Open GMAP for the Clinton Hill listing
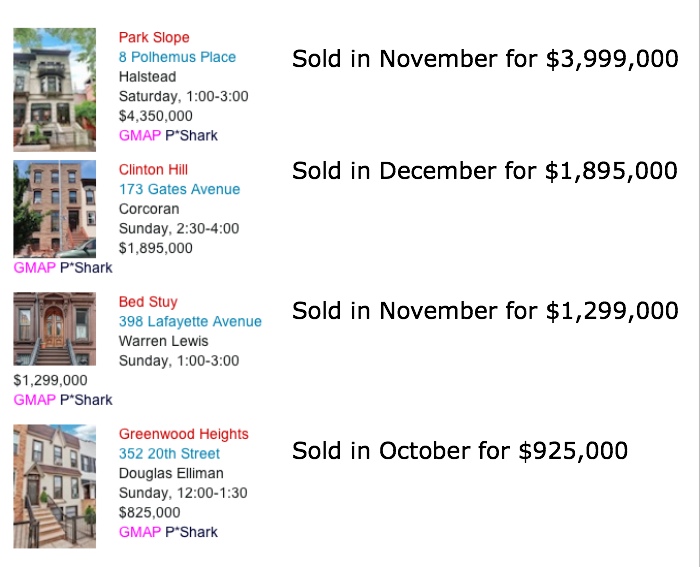 point(34,267)
